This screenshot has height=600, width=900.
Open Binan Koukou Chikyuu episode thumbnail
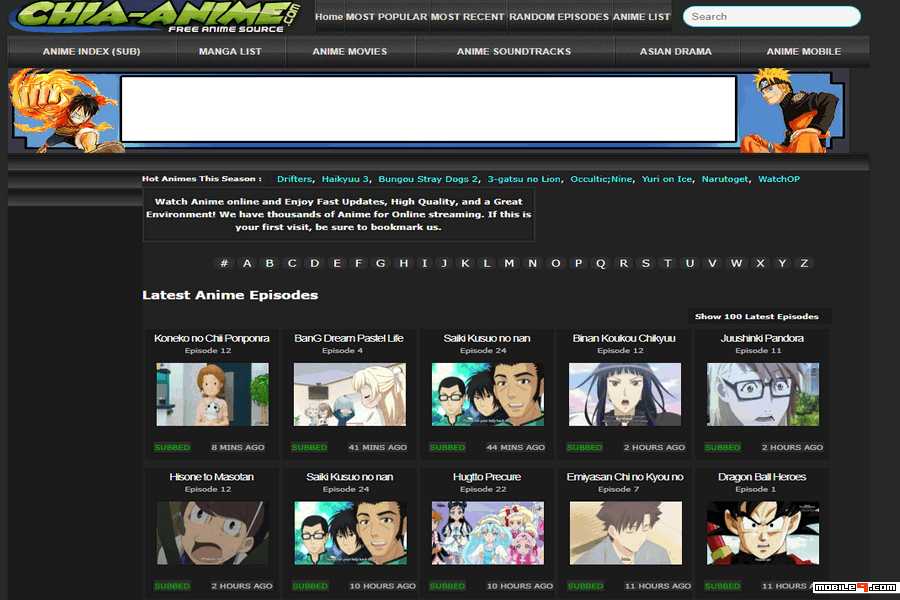(x=625, y=394)
